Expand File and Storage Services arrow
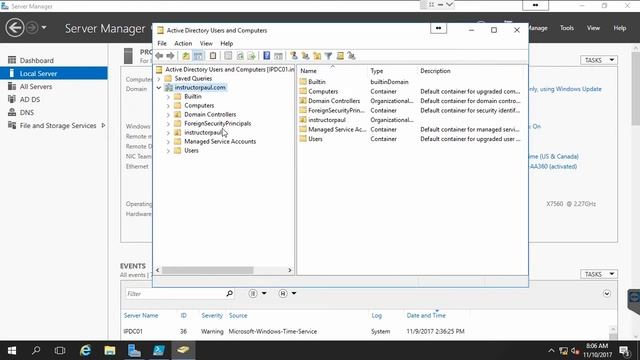 coord(103,125)
